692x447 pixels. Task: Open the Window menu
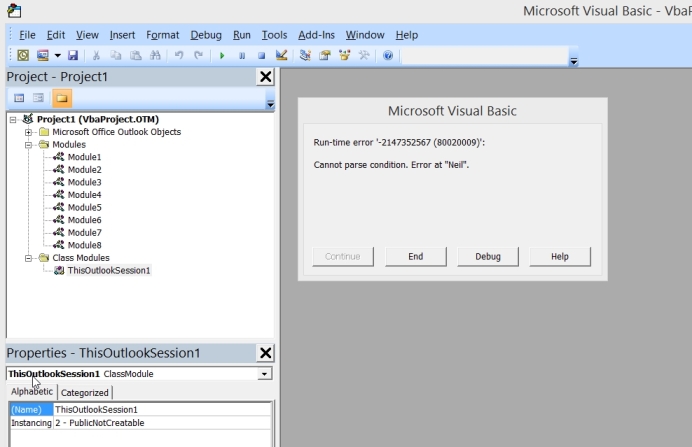point(365,35)
